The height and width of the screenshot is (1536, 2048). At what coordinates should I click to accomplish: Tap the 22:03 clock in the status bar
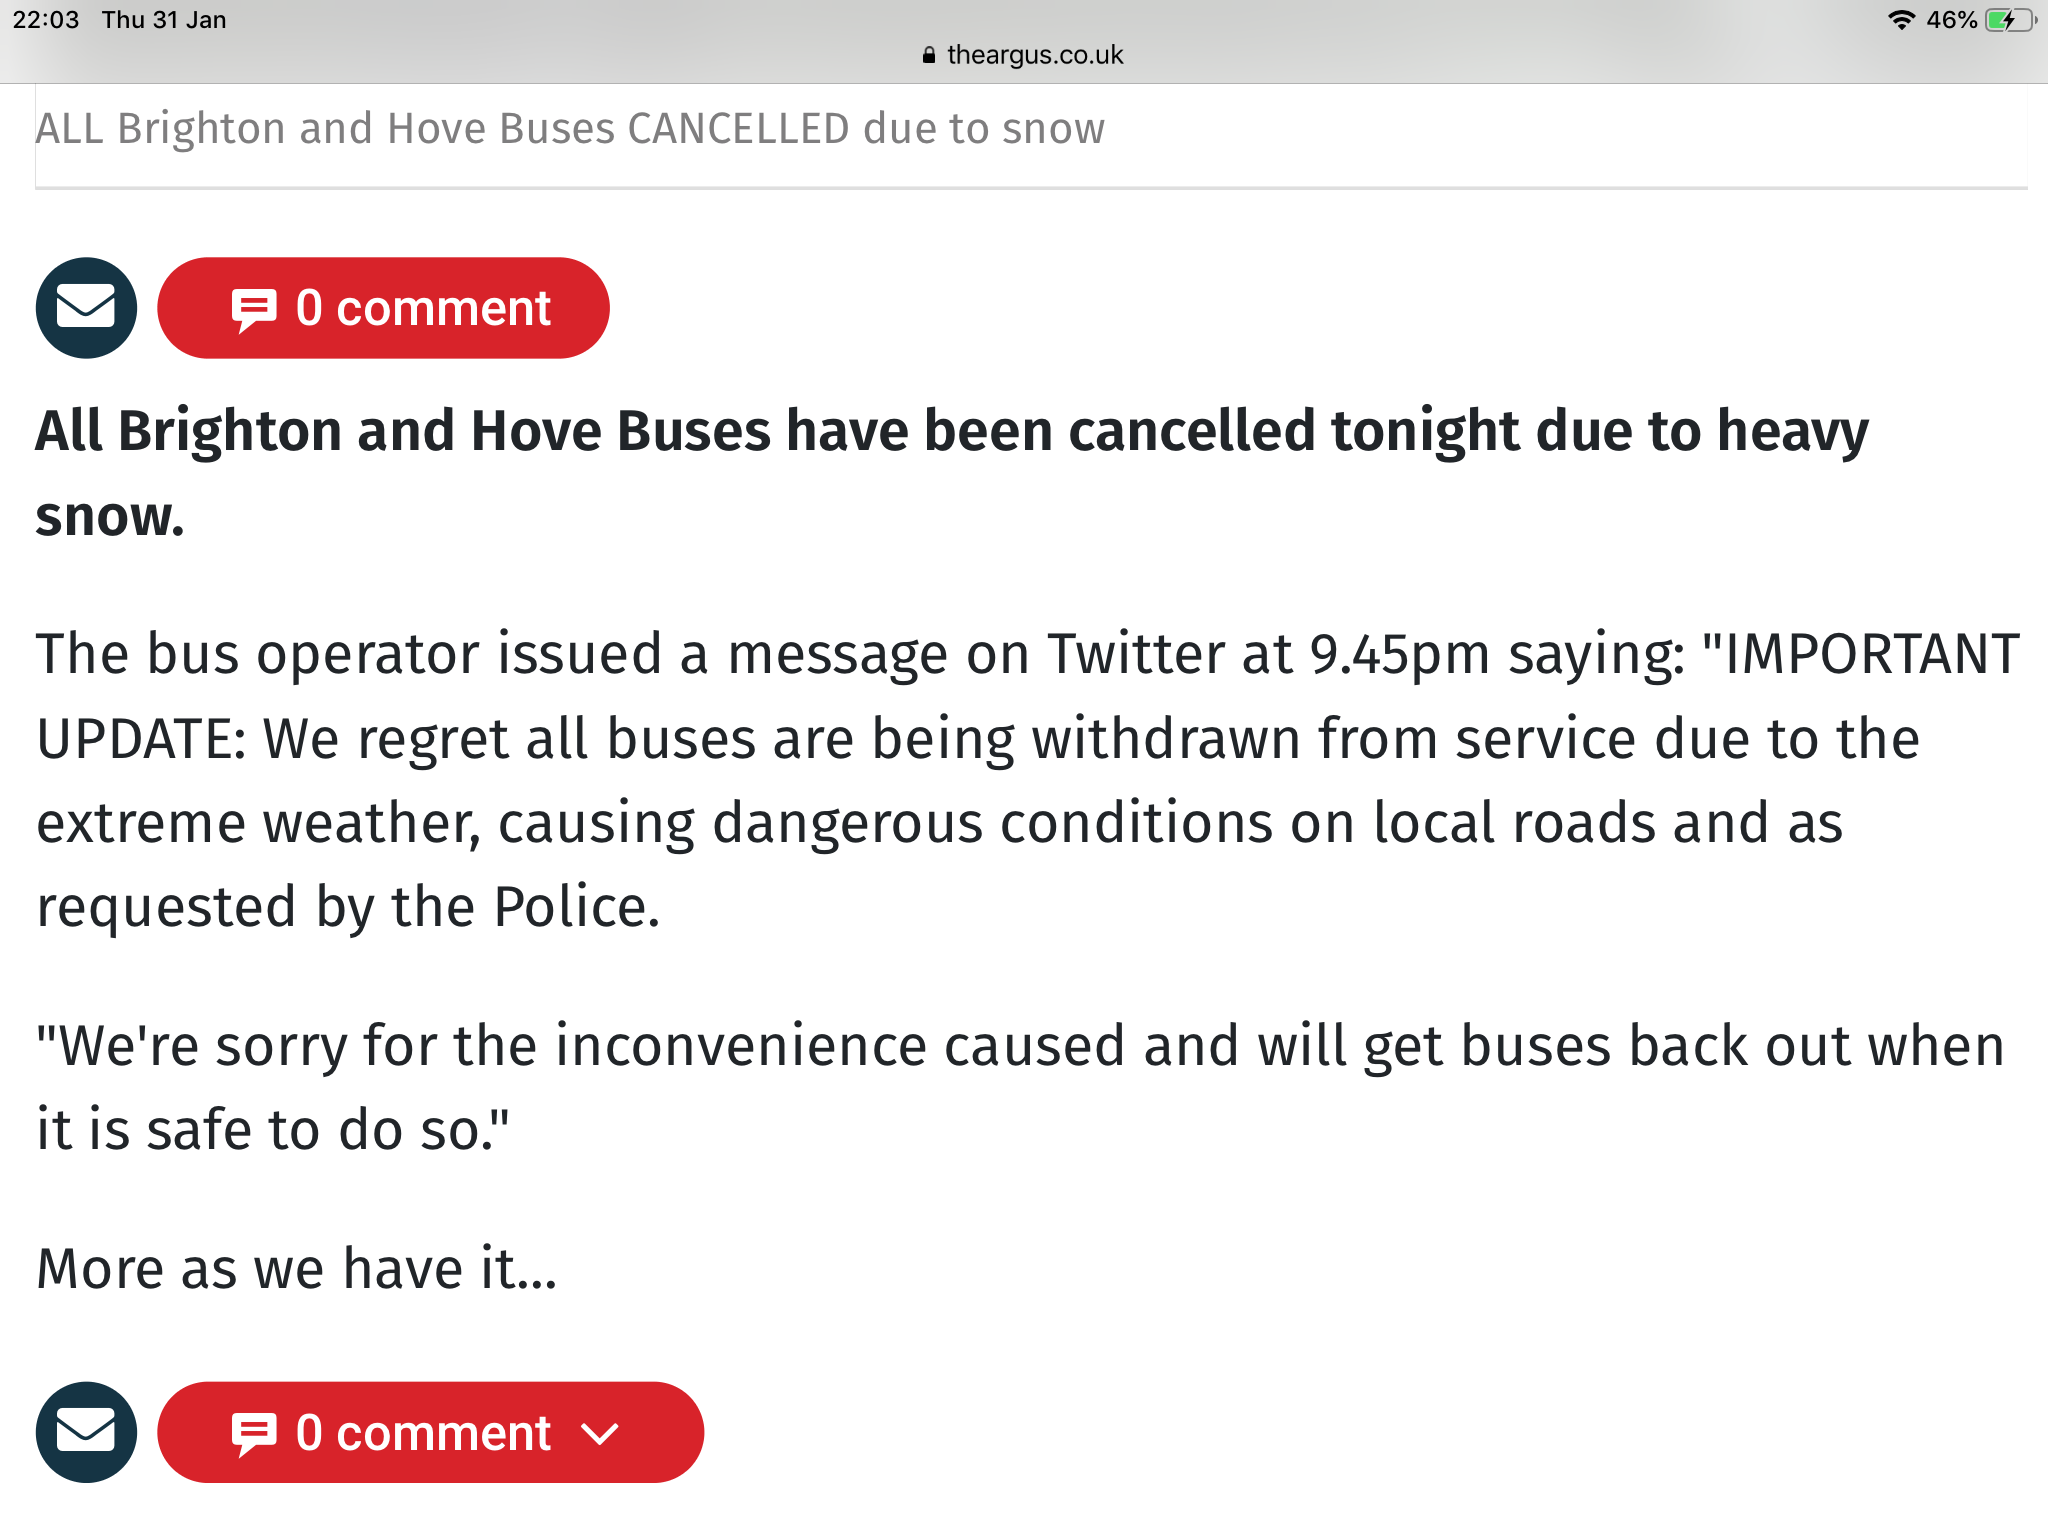tap(46, 20)
